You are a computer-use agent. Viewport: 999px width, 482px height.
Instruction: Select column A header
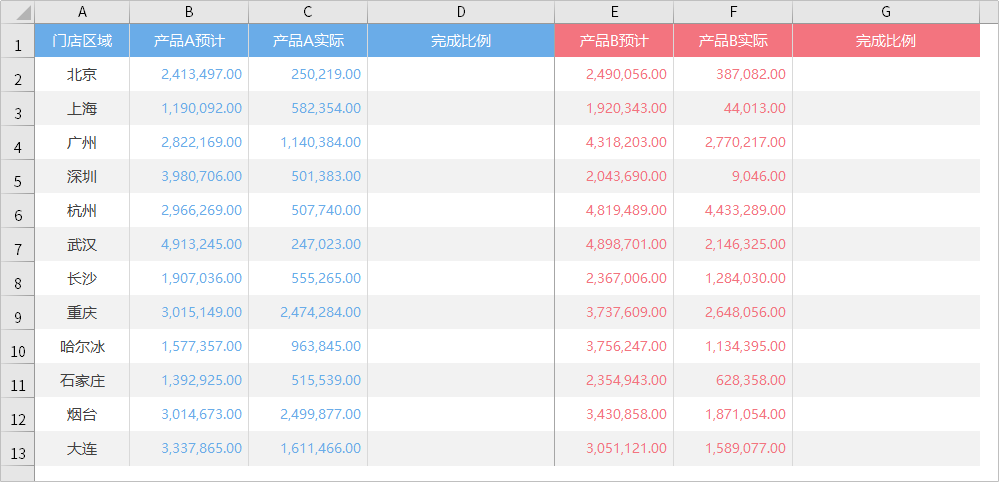(82, 12)
